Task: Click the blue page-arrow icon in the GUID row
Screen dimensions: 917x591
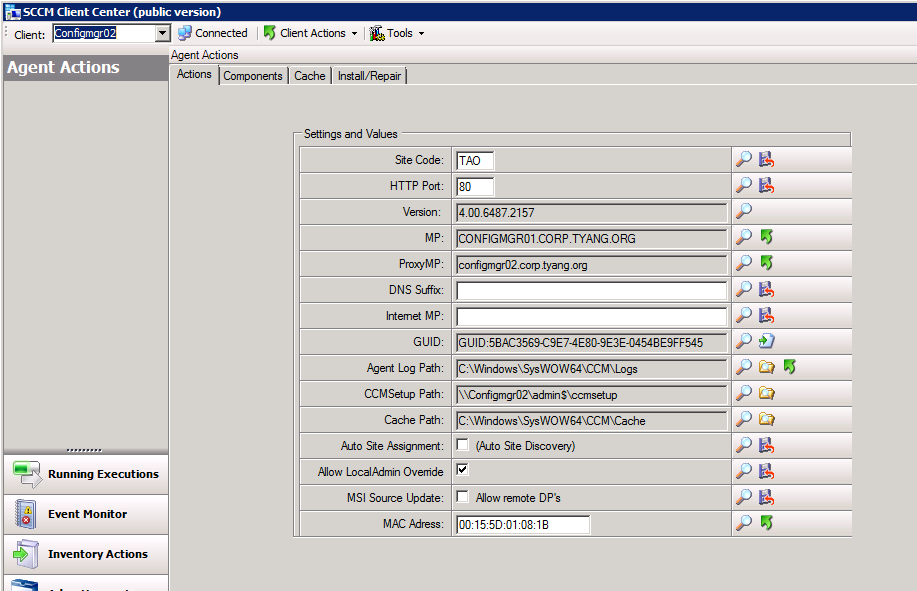Action: 766,341
